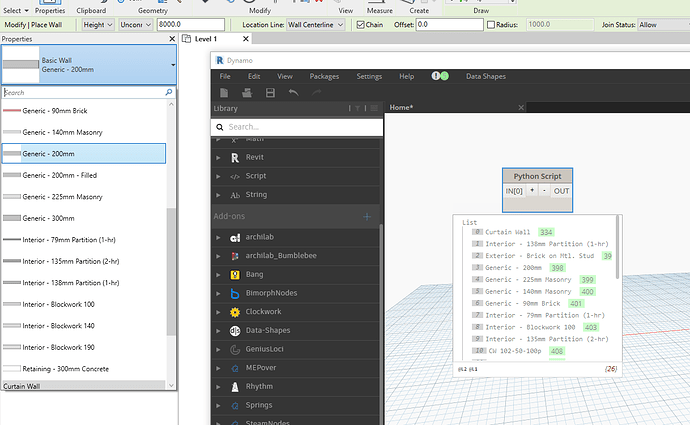The width and height of the screenshot is (690, 425).
Task: Click the Rhythm package icon
Action: tap(235, 387)
